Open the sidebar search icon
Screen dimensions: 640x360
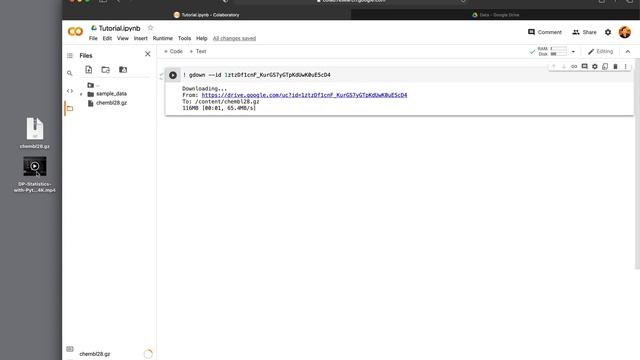click(x=70, y=73)
